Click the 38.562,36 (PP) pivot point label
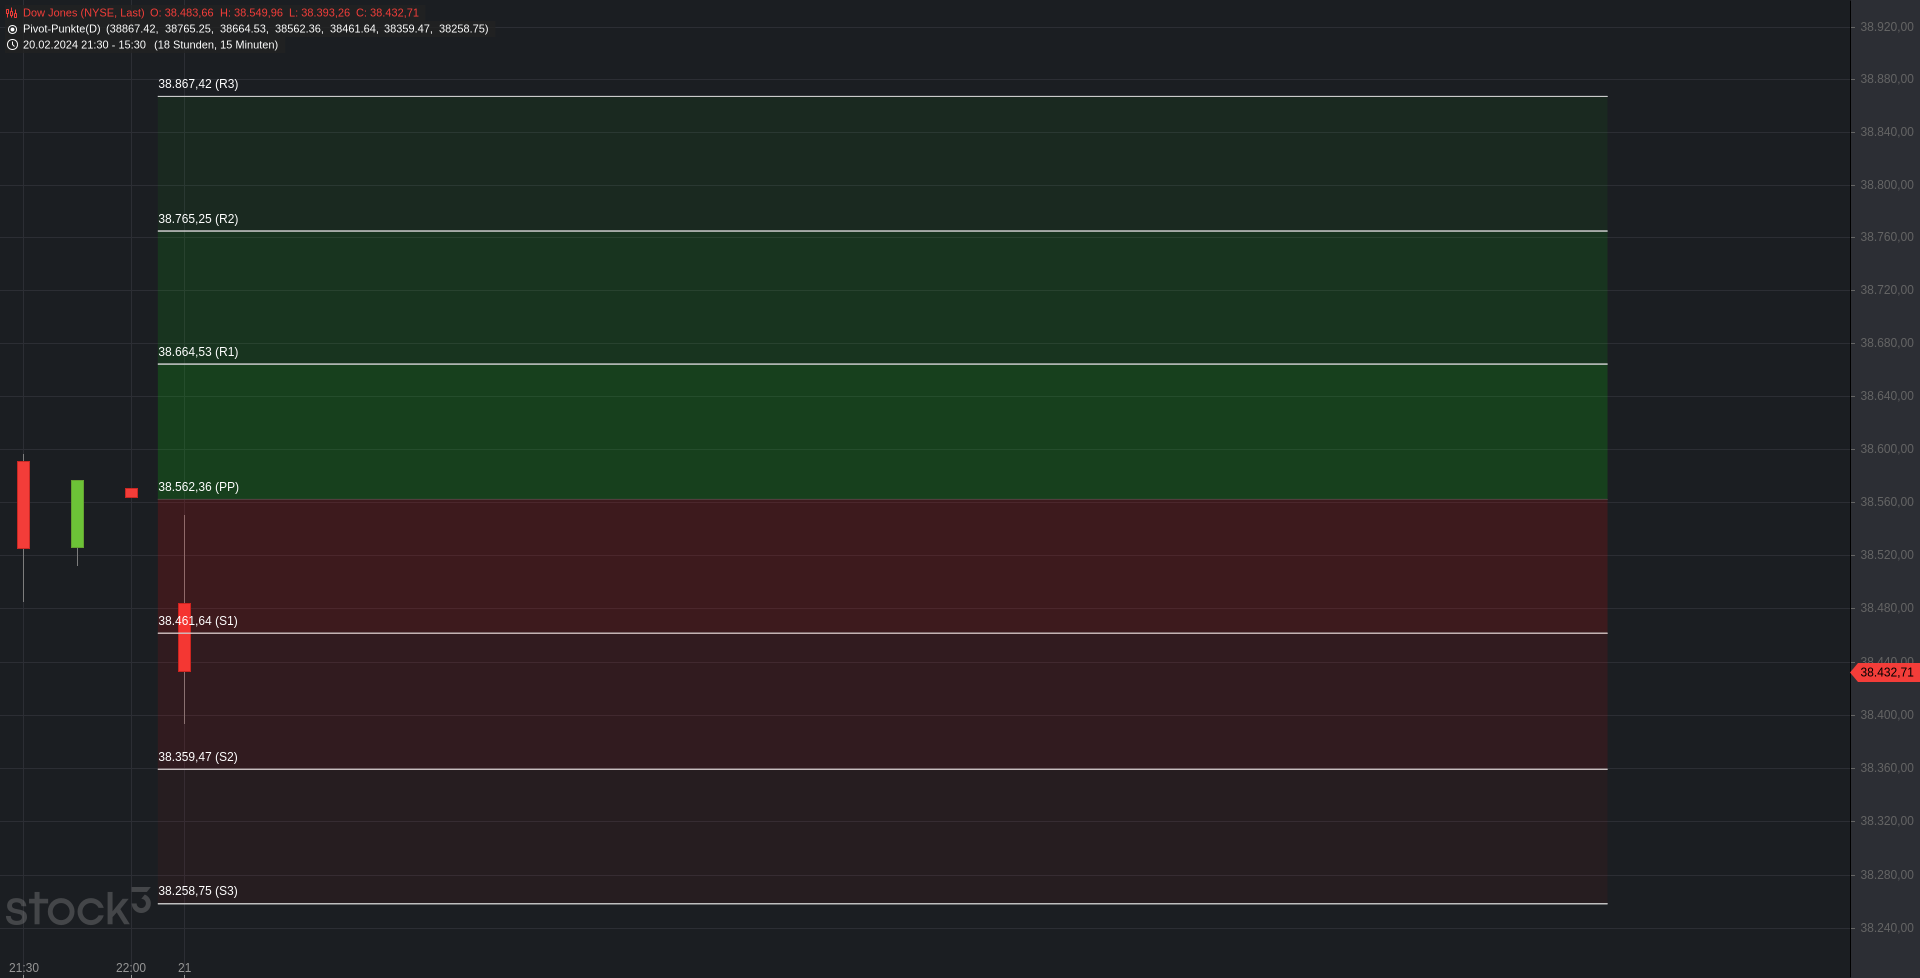 click(x=198, y=487)
